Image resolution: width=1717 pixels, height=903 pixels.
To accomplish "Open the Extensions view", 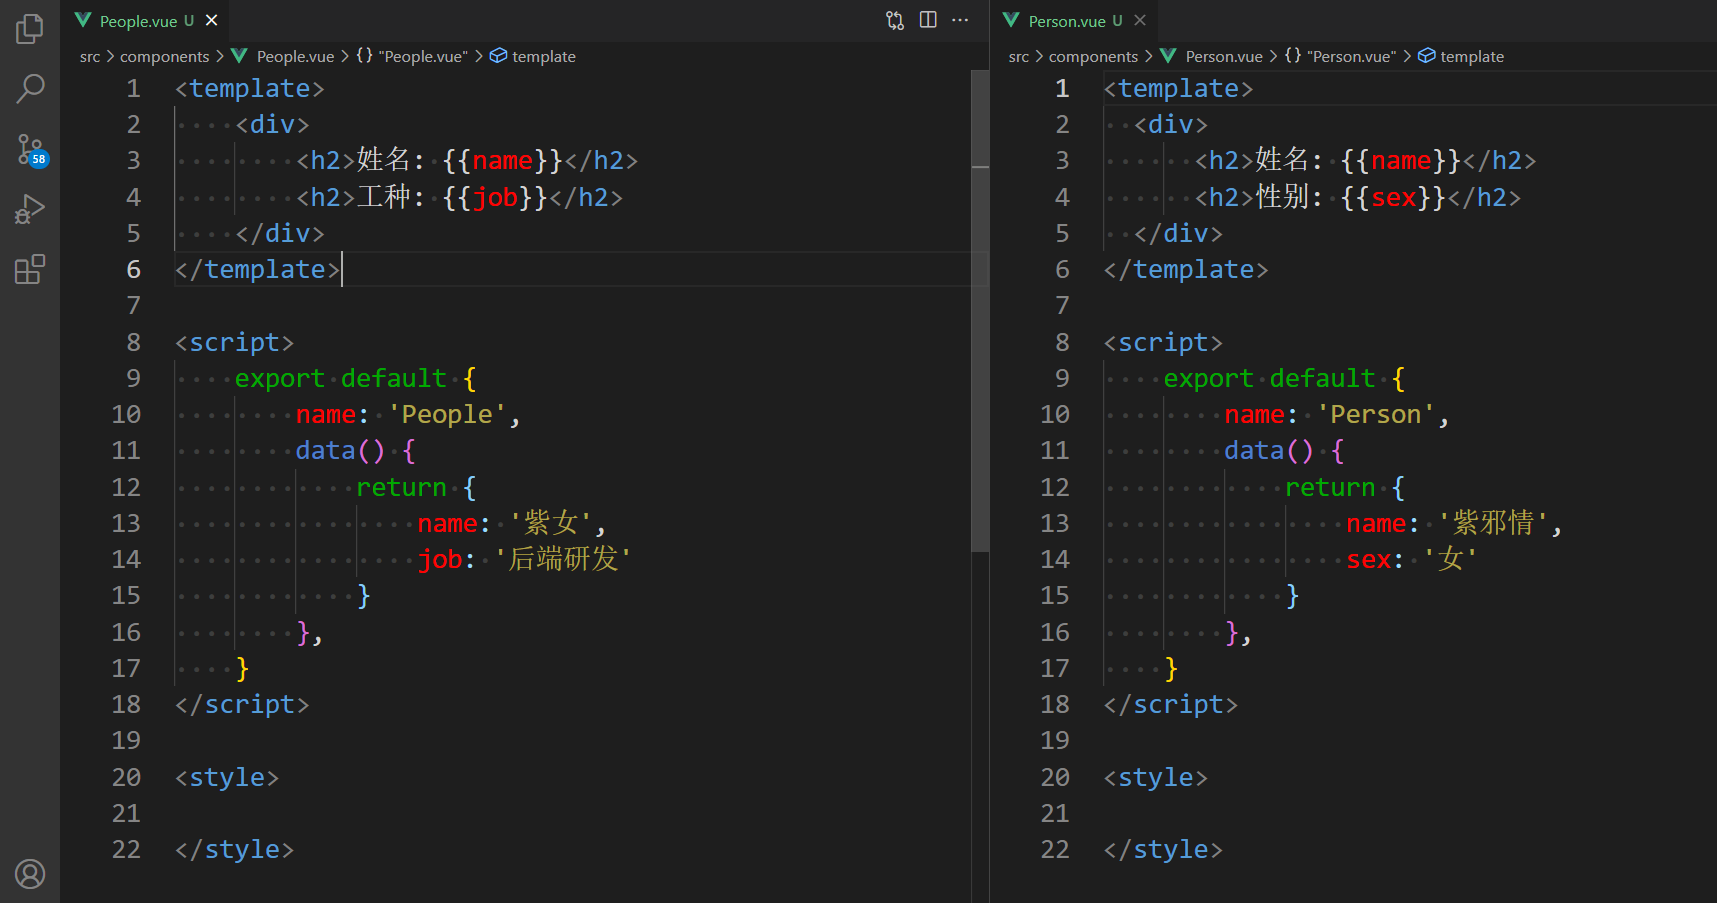I will point(30,269).
